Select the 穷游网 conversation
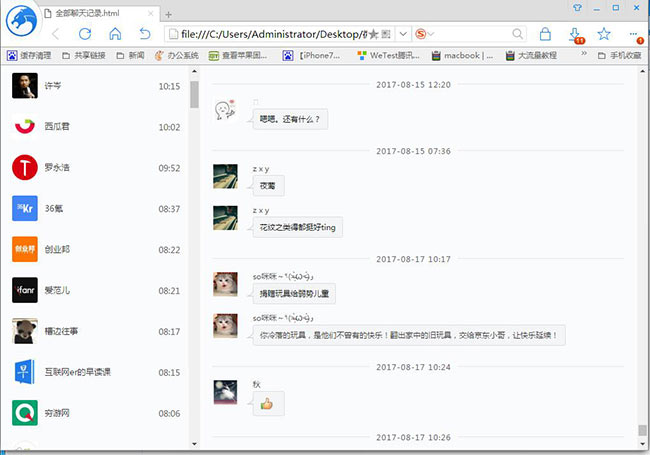650x455 pixels. pos(98,413)
